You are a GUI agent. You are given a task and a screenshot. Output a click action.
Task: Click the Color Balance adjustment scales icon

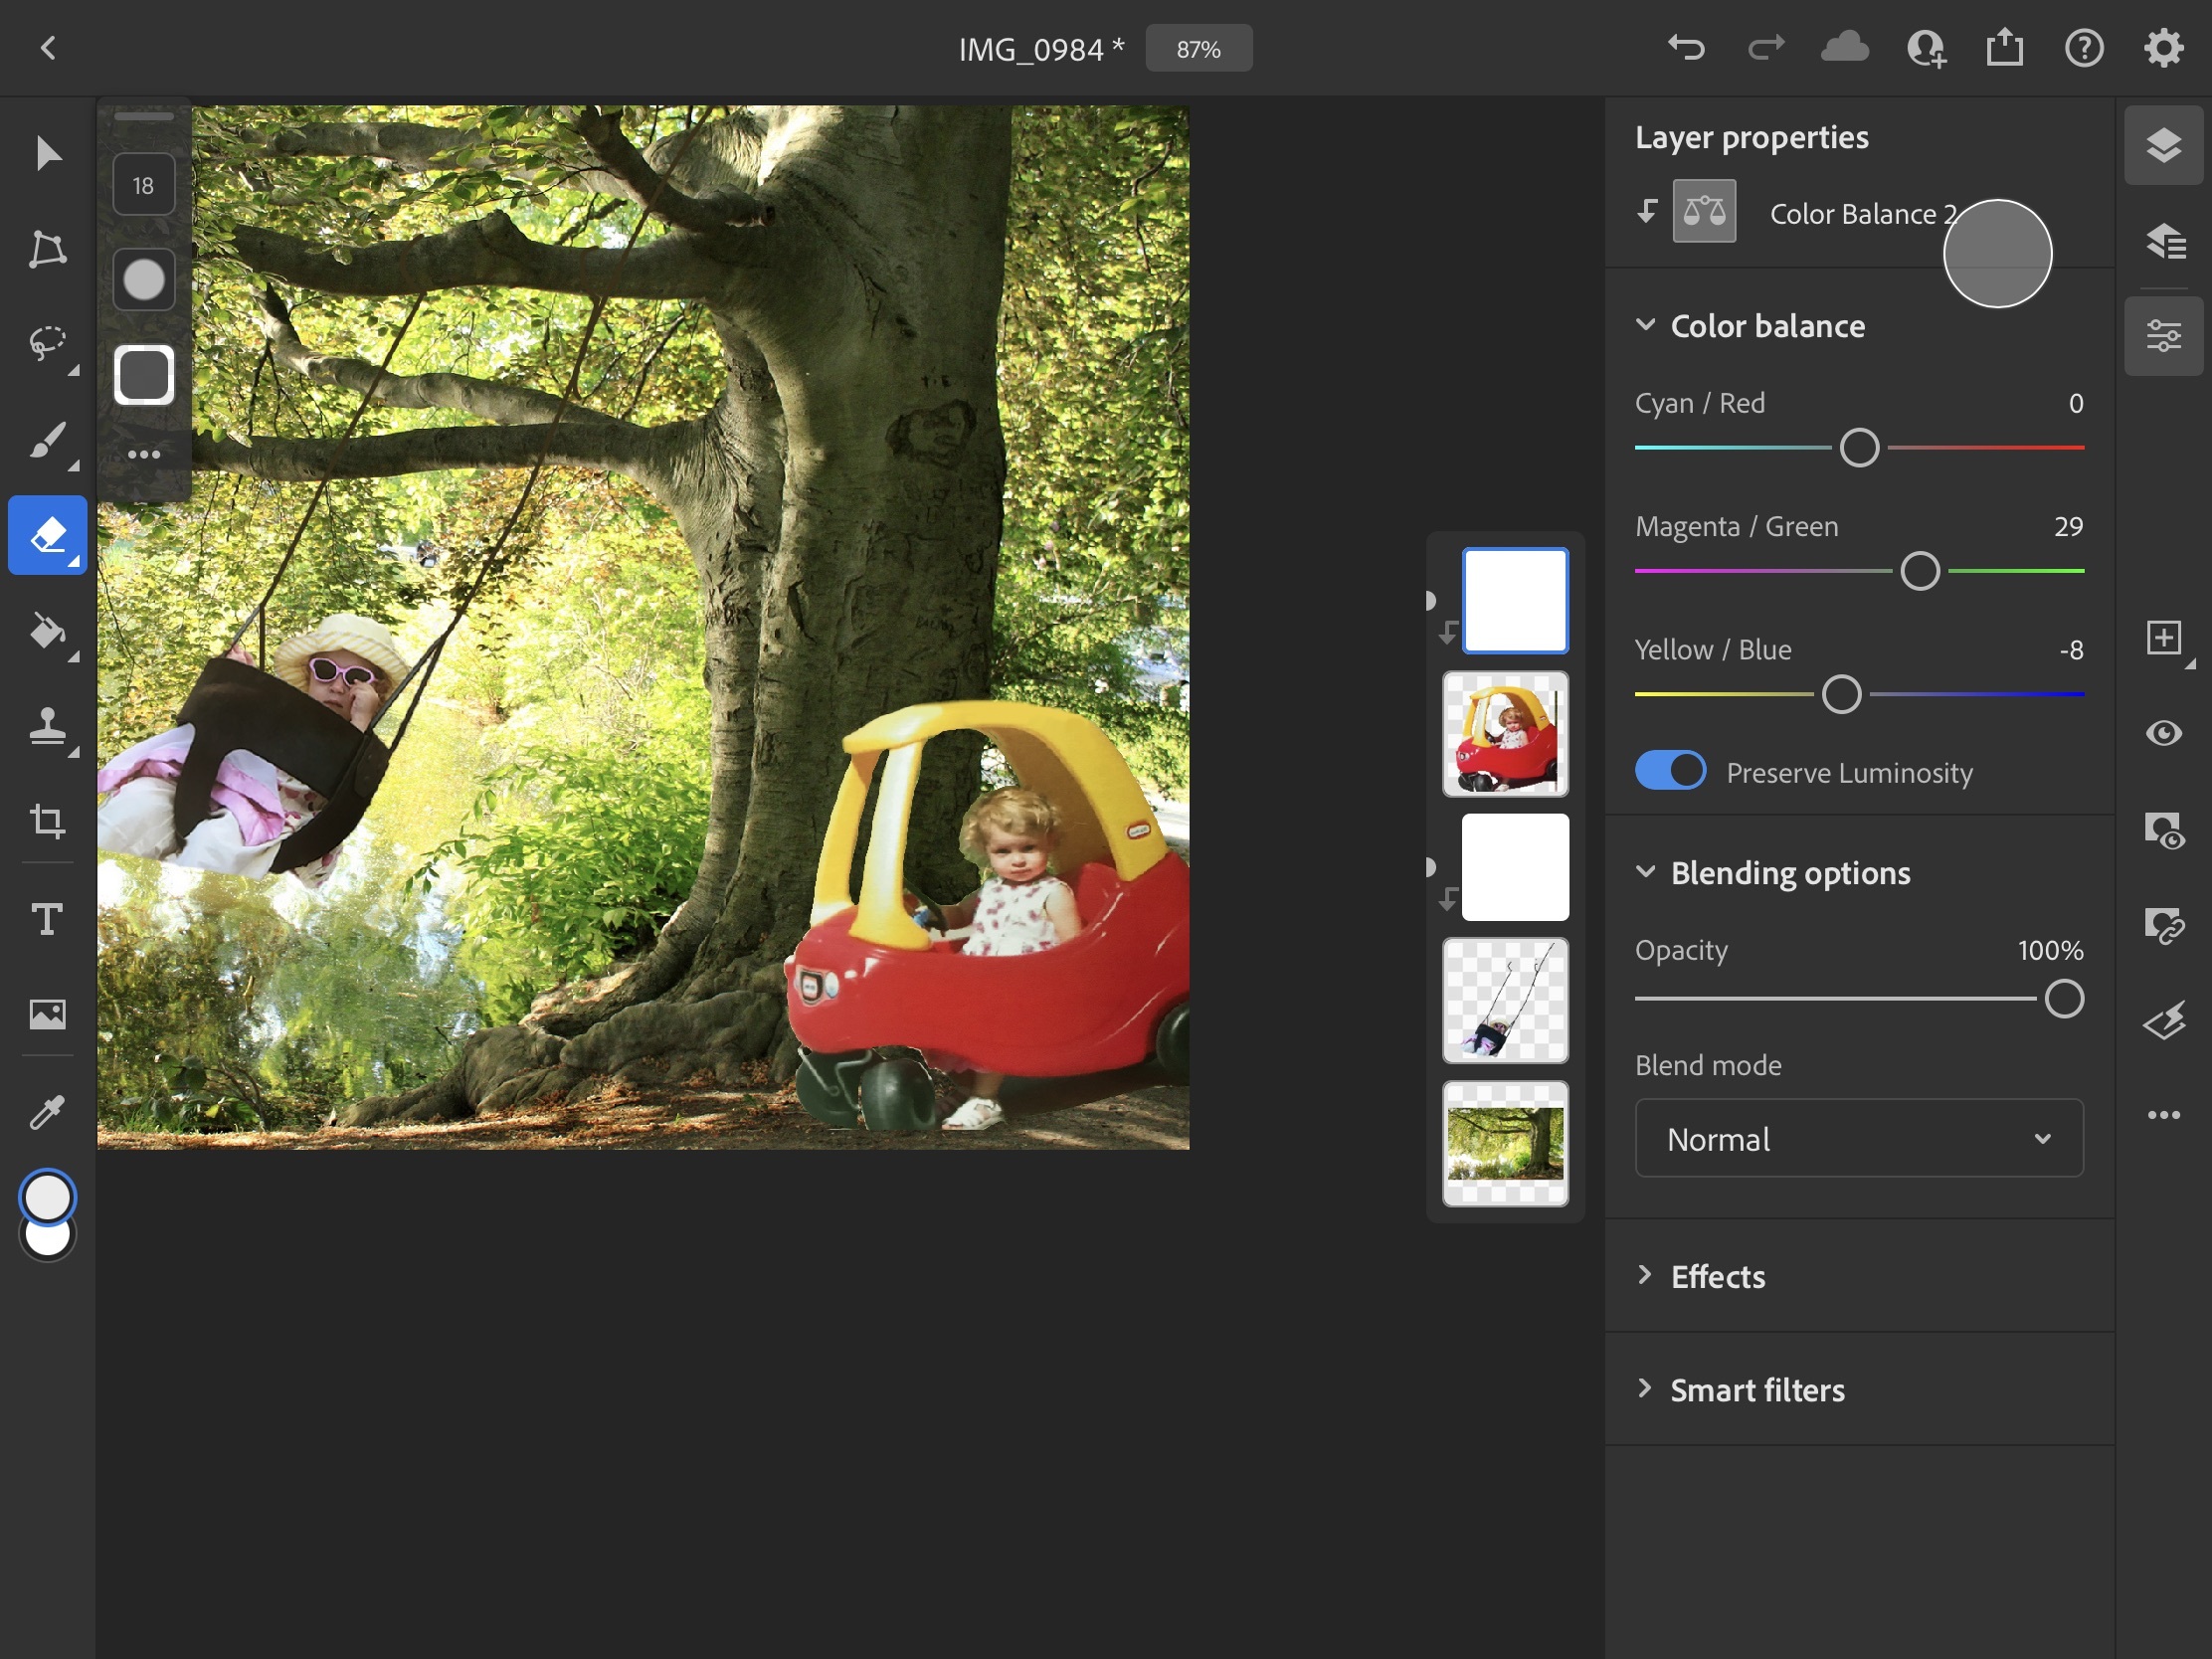(1704, 211)
